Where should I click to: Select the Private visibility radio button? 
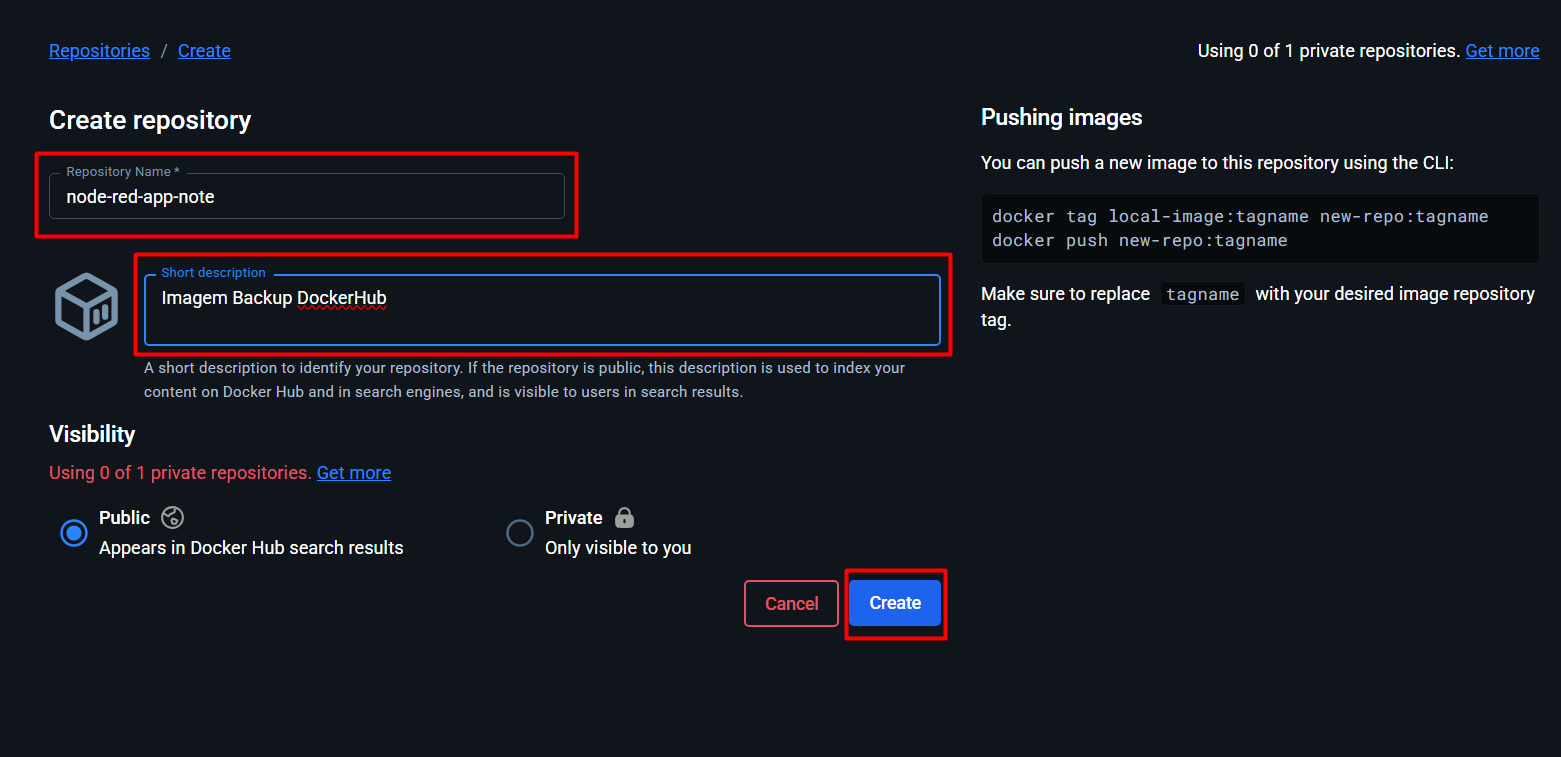tap(520, 533)
